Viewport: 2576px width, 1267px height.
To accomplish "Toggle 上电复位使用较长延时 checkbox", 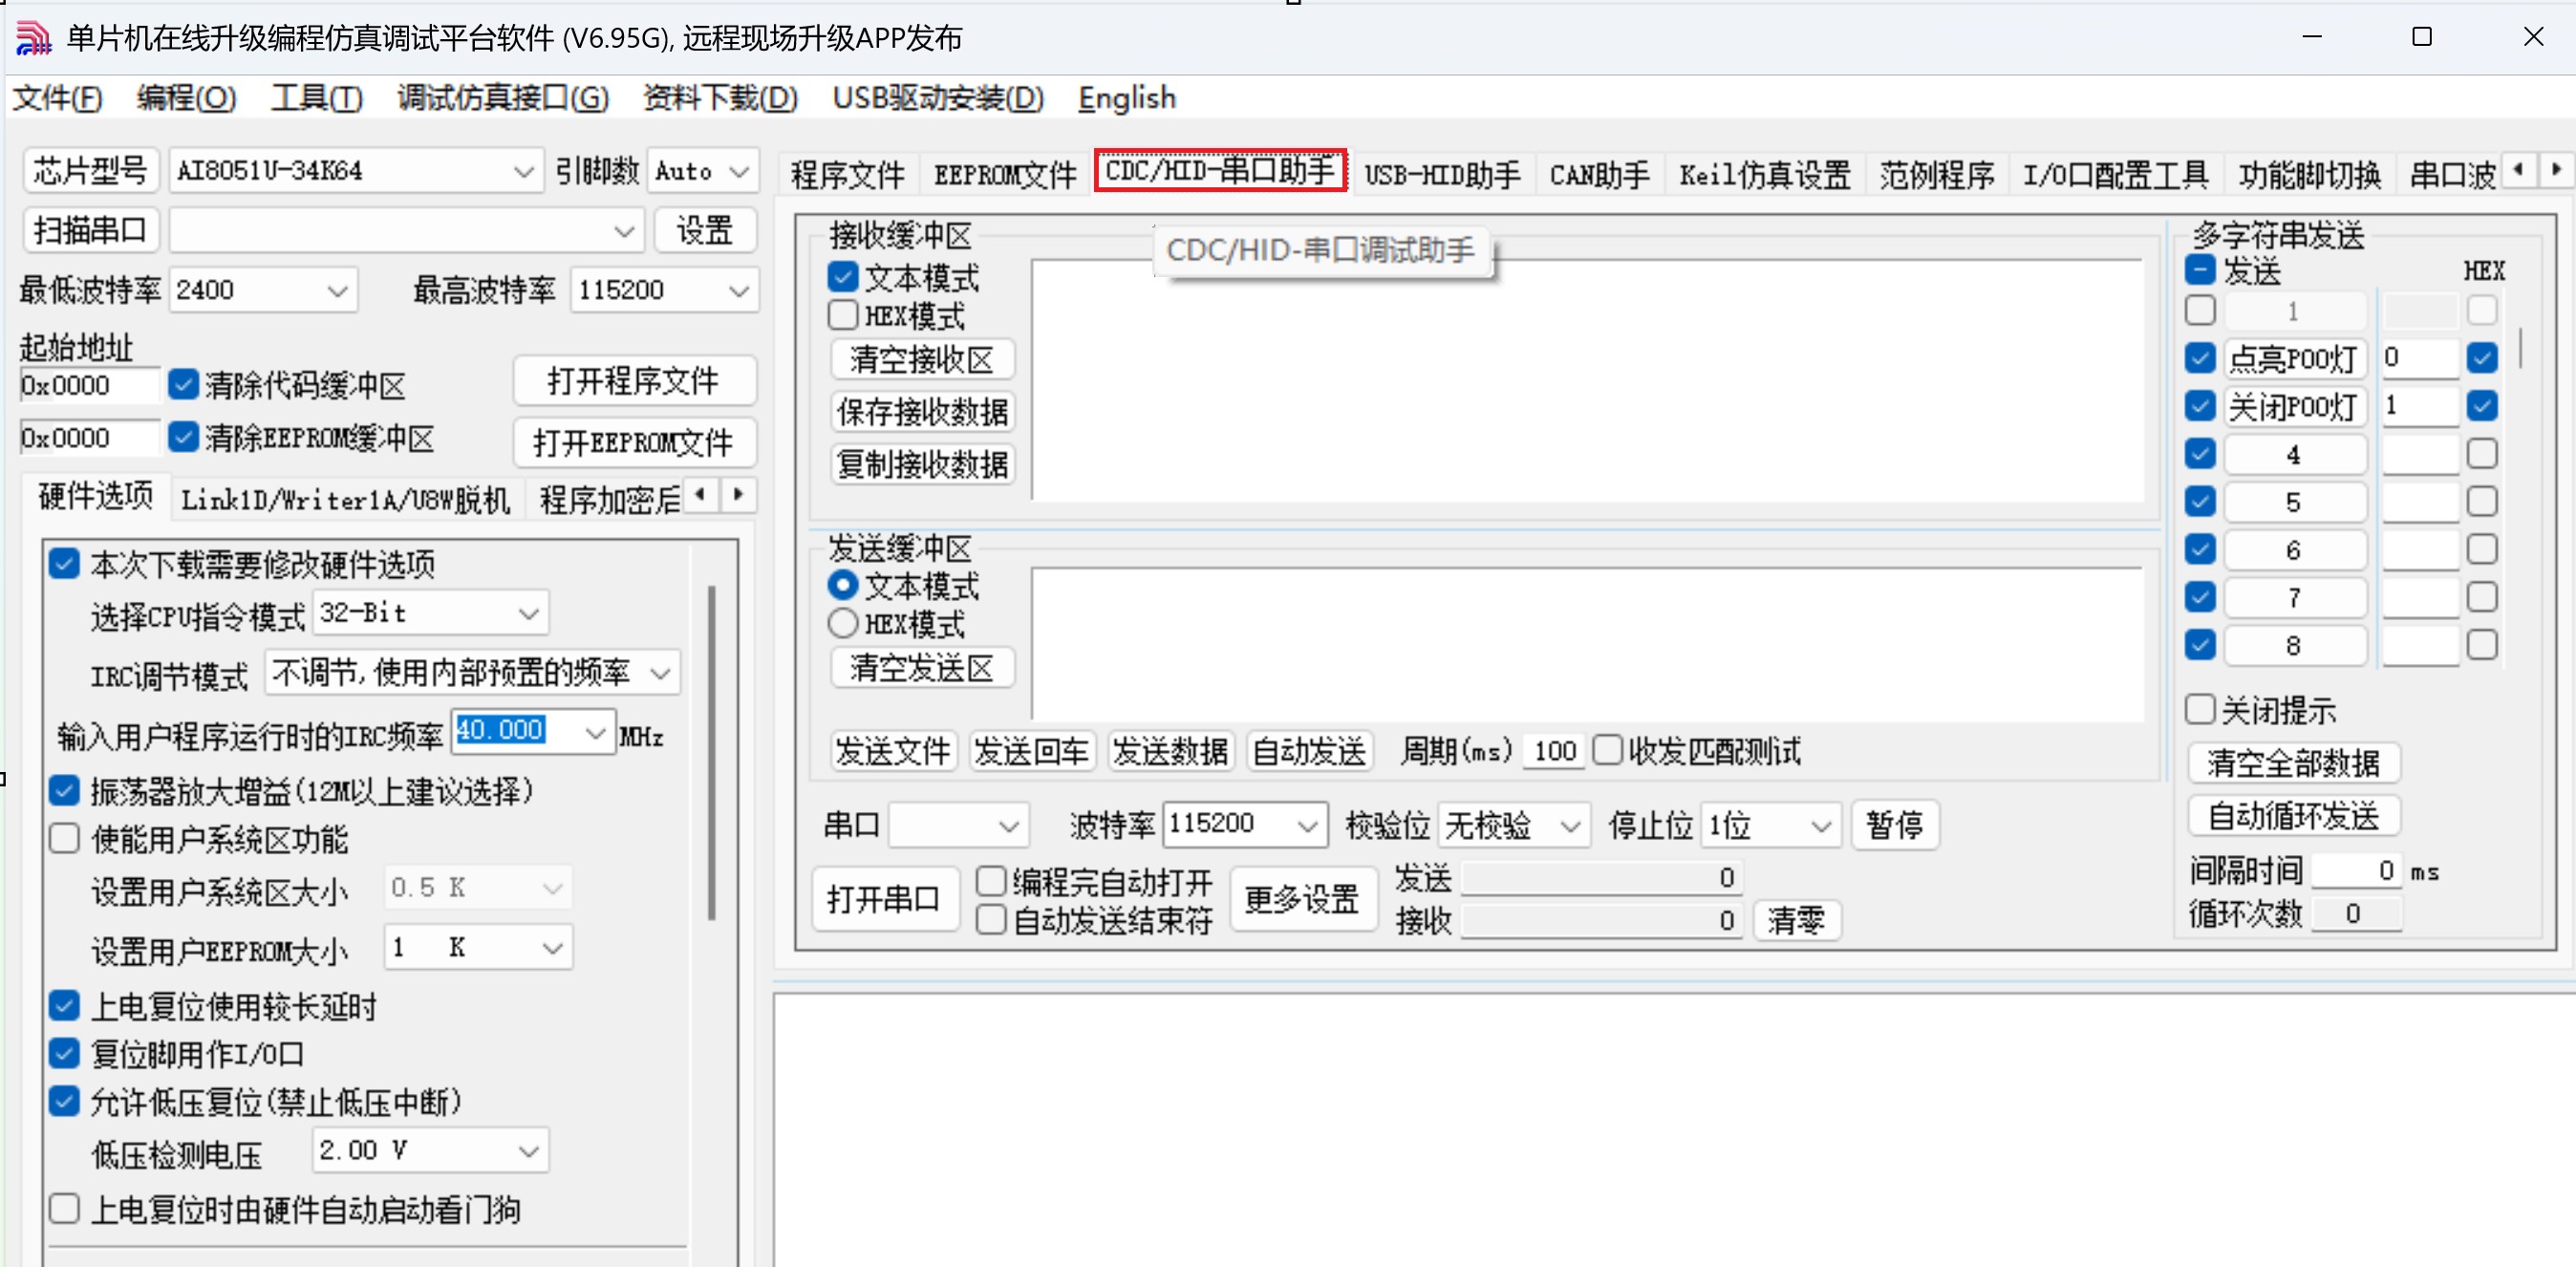I will (64, 1005).
